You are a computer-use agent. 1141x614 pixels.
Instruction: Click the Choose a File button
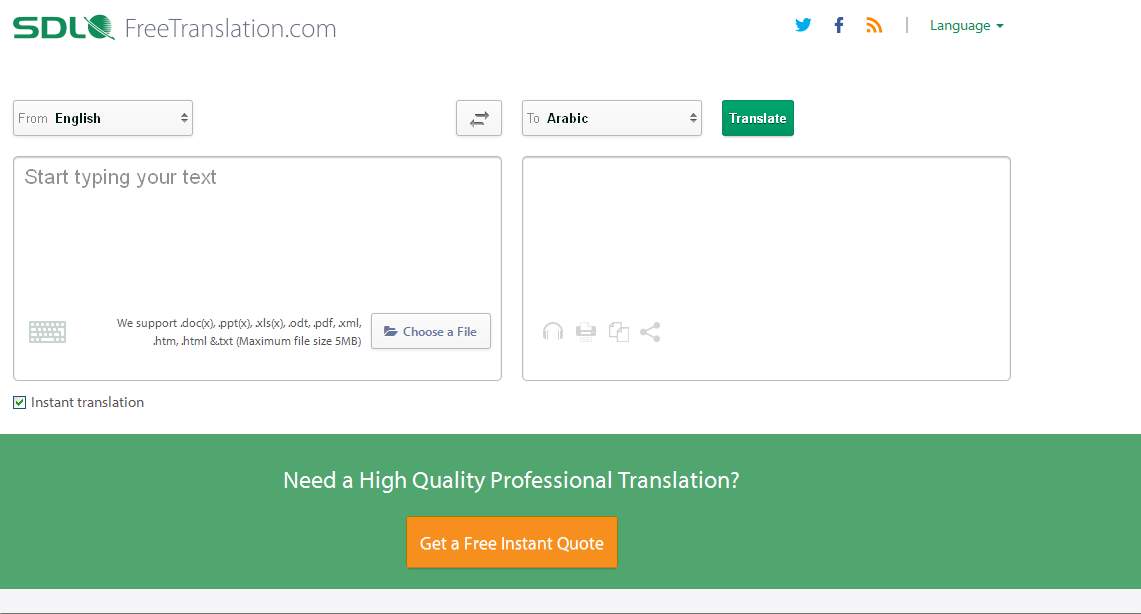[x=431, y=331]
